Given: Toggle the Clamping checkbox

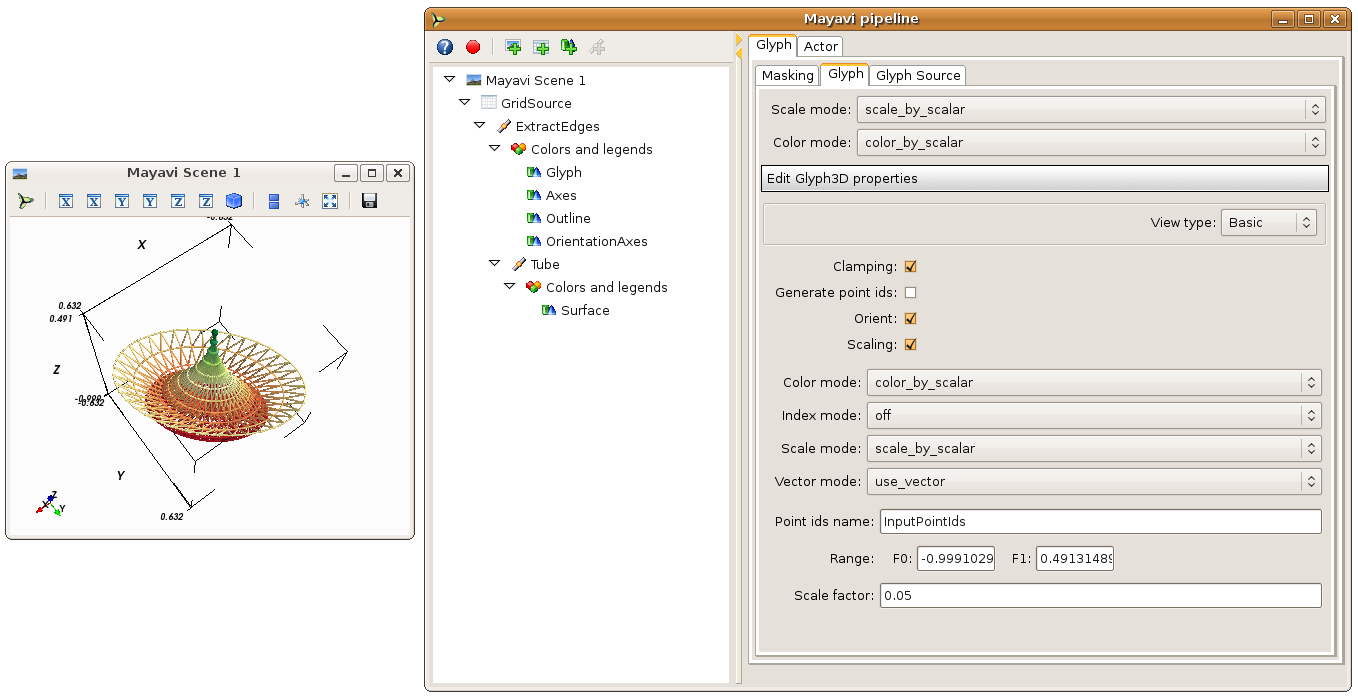Looking at the screenshot, I should pyautogui.click(x=910, y=267).
